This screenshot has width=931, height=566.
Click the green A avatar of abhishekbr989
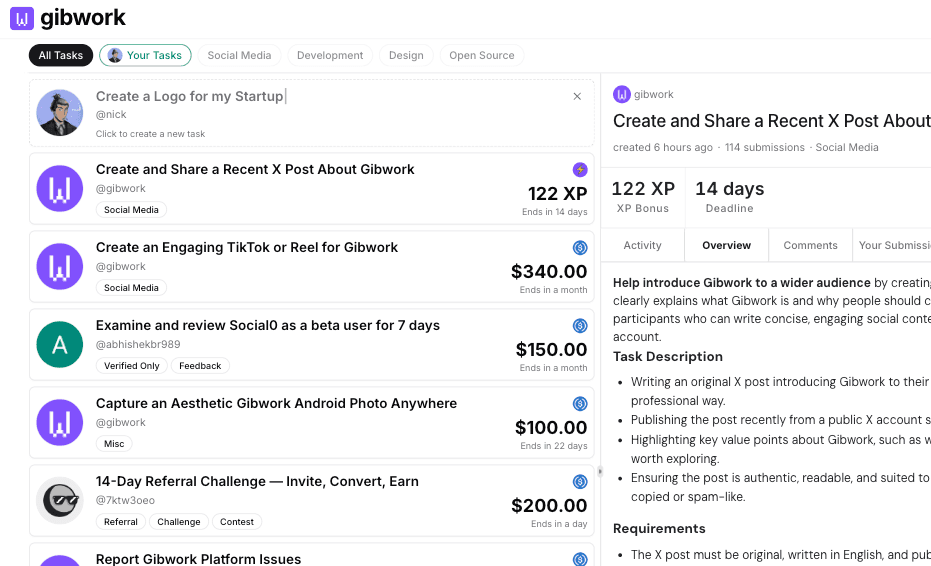[59, 344]
